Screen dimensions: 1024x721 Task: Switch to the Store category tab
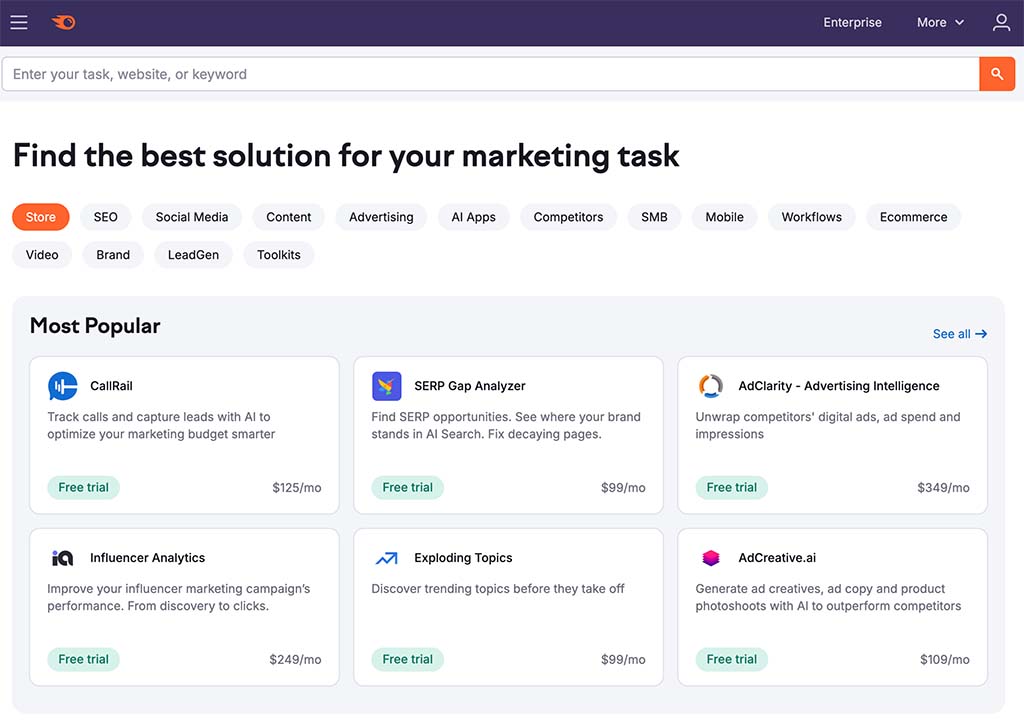40,217
